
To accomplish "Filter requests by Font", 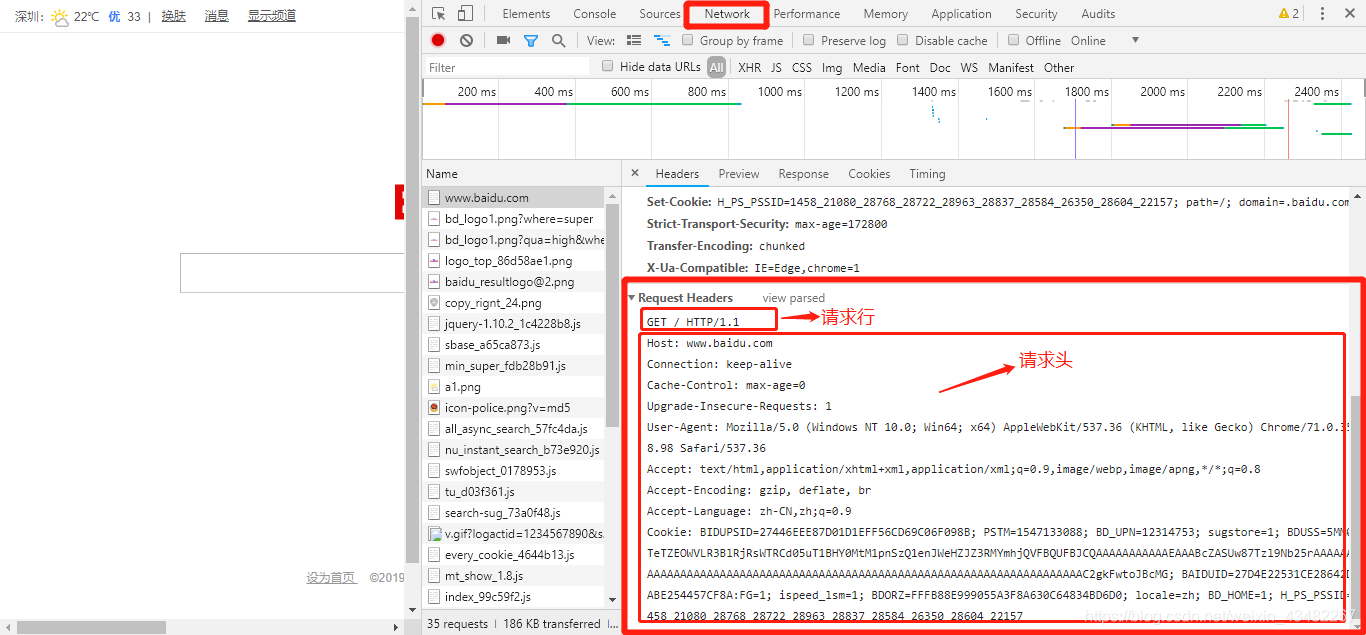I will pyautogui.click(x=908, y=68).
